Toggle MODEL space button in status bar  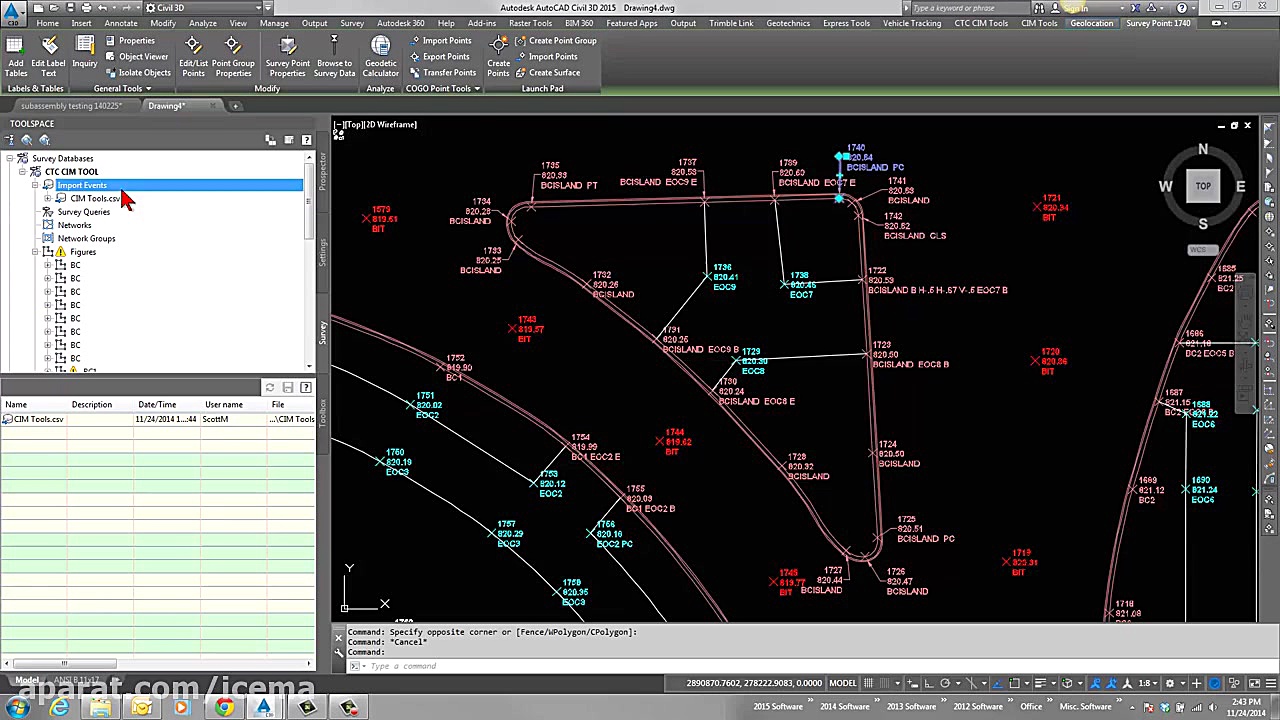[843, 684]
